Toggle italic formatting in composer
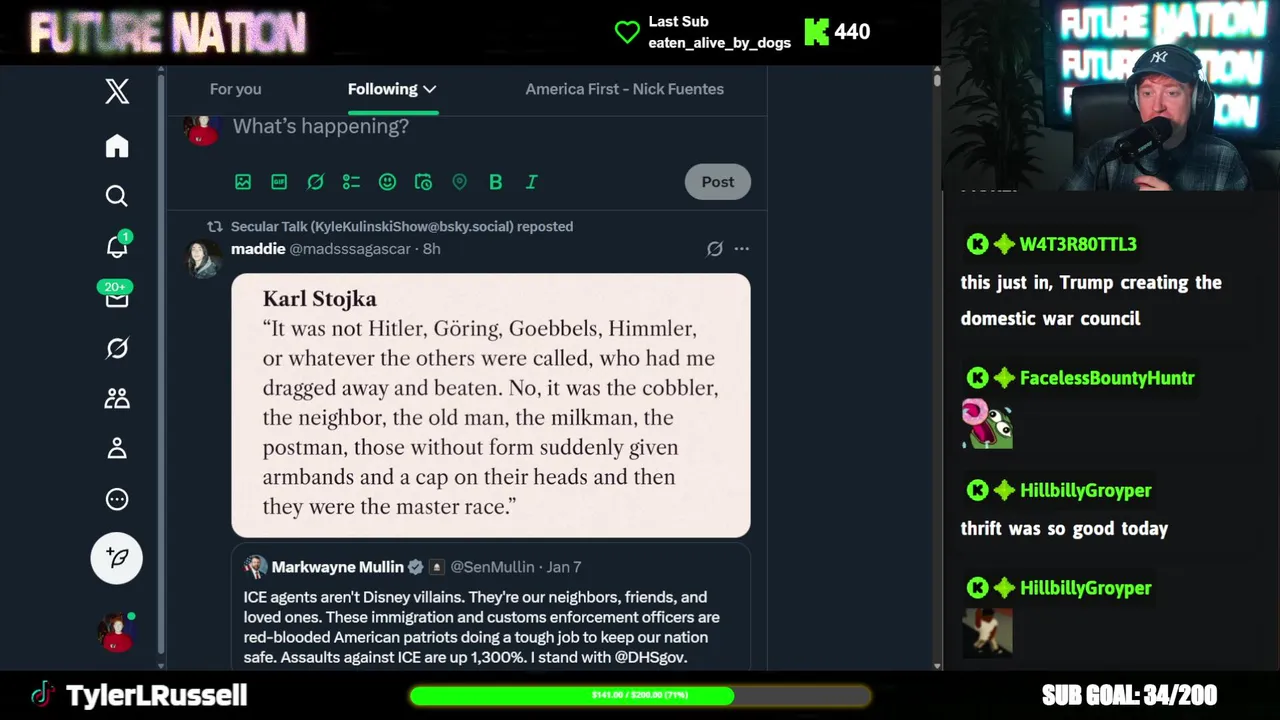Viewport: 1280px width, 720px height. pyautogui.click(x=531, y=182)
